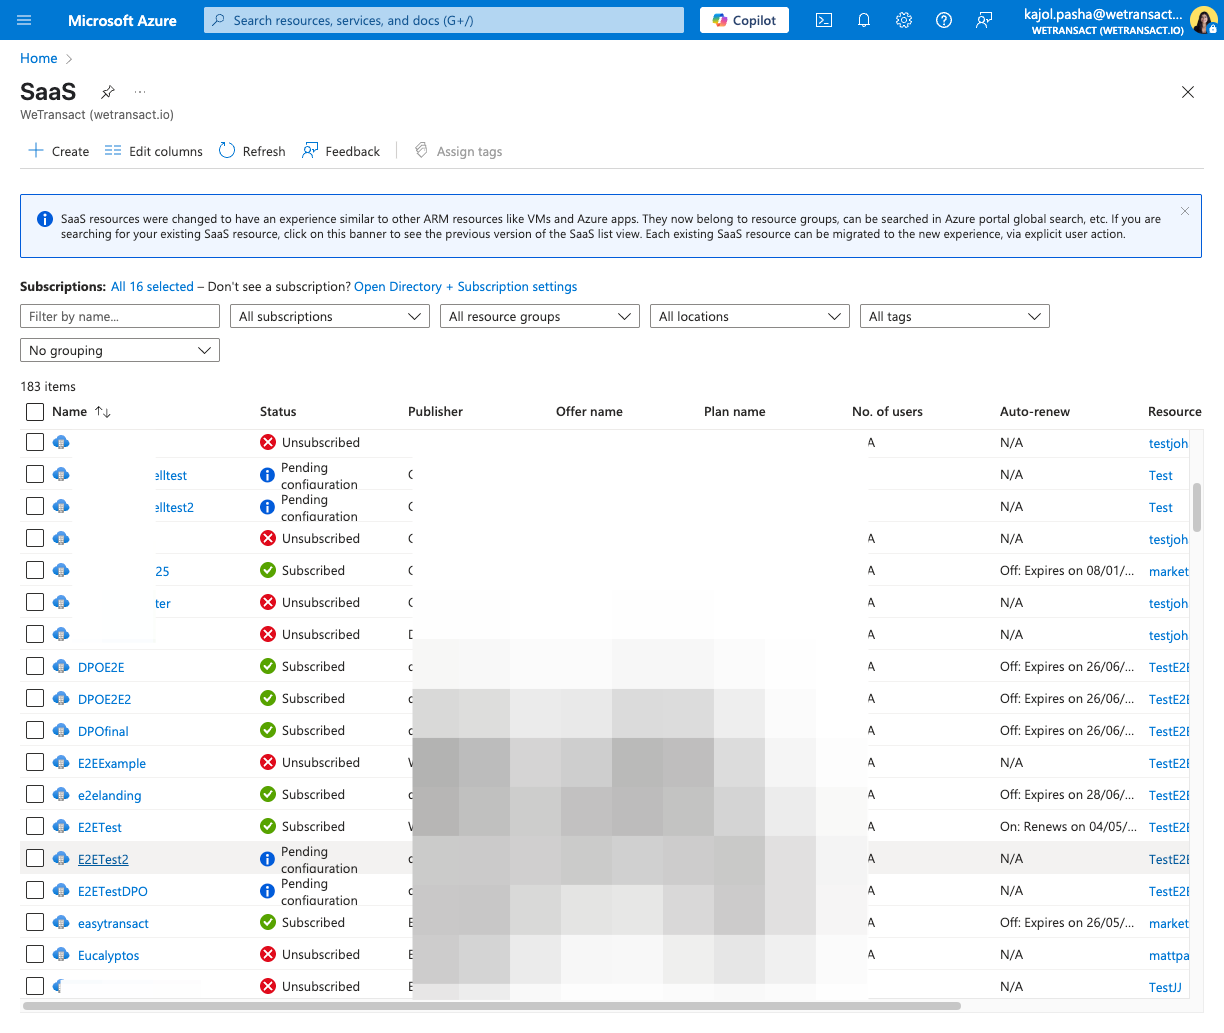Expand the All subscriptions dropdown
This screenshot has height=1033, width=1224.
[330, 316]
